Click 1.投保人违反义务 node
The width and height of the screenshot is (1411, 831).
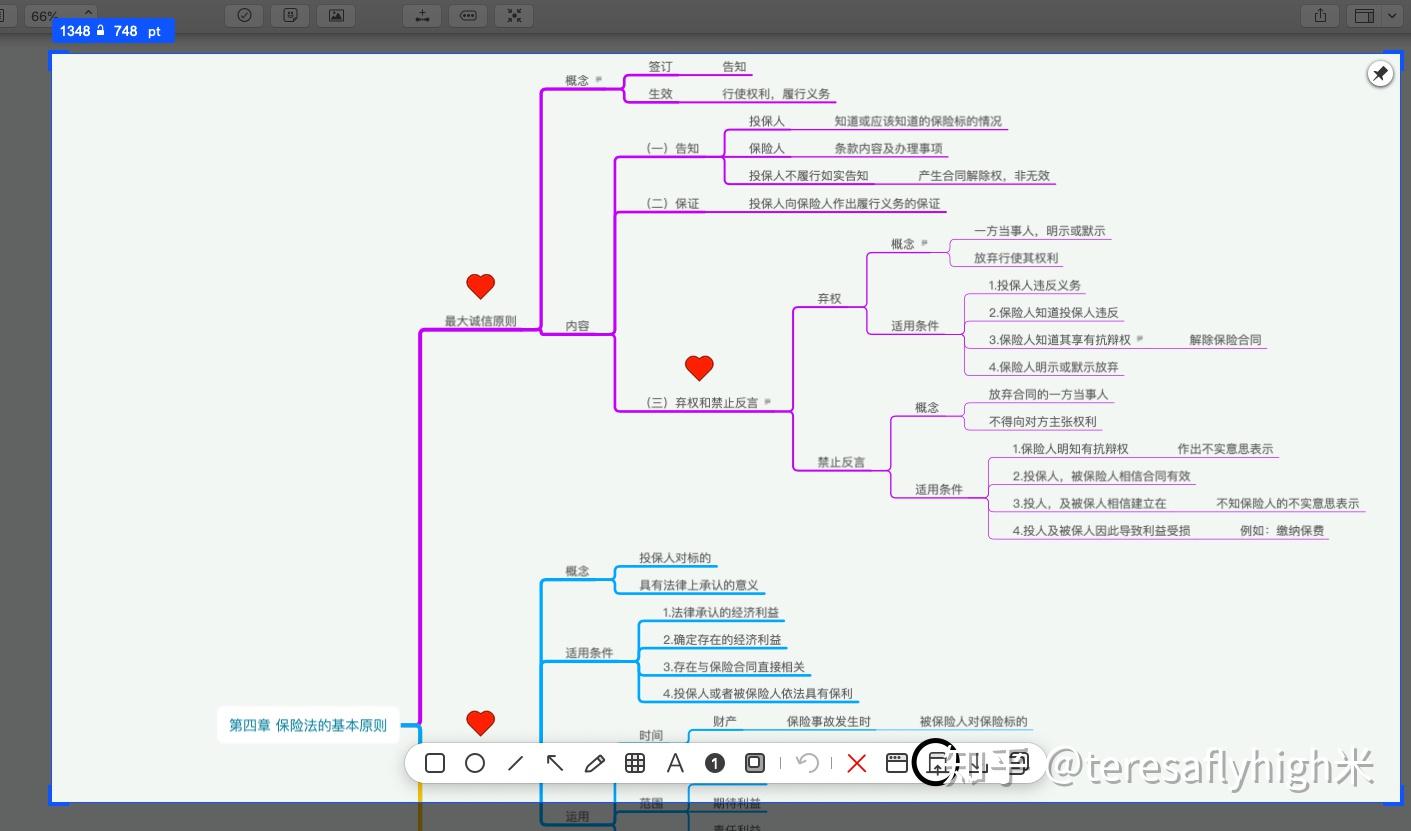point(1035,285)
